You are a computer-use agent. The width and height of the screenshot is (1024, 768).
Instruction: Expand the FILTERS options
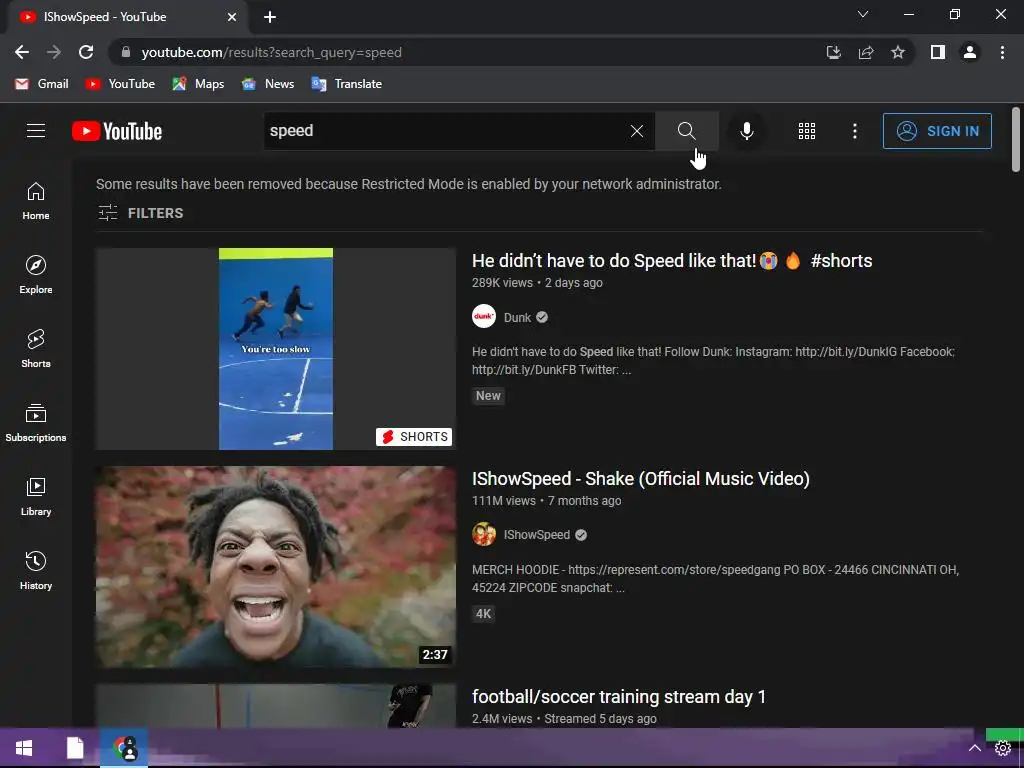pyautogui.click(x=140, y=213)
